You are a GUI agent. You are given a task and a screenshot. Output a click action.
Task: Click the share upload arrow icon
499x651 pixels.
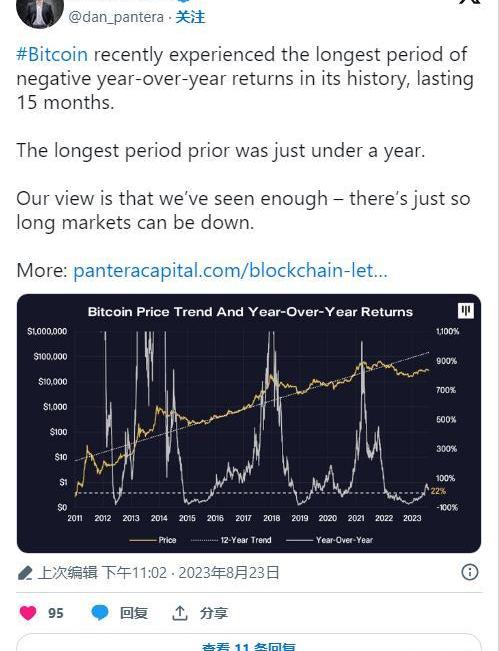(x=180, y=613)
